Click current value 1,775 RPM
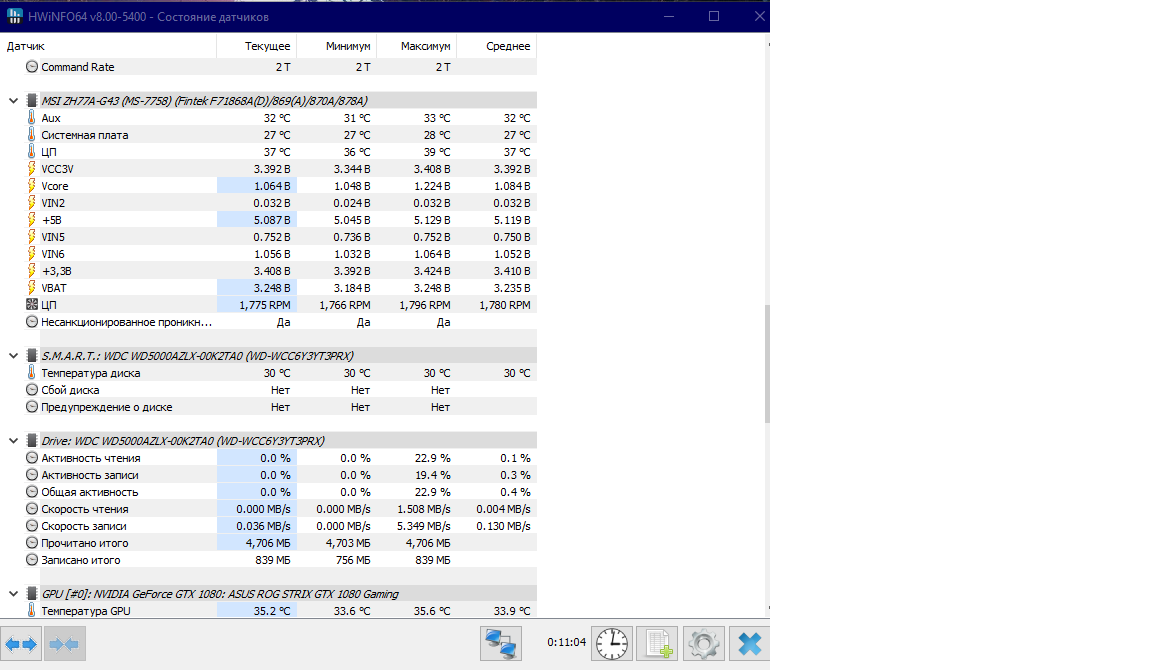This screenshot has width=1152, height=670. [x=264, y=305]
